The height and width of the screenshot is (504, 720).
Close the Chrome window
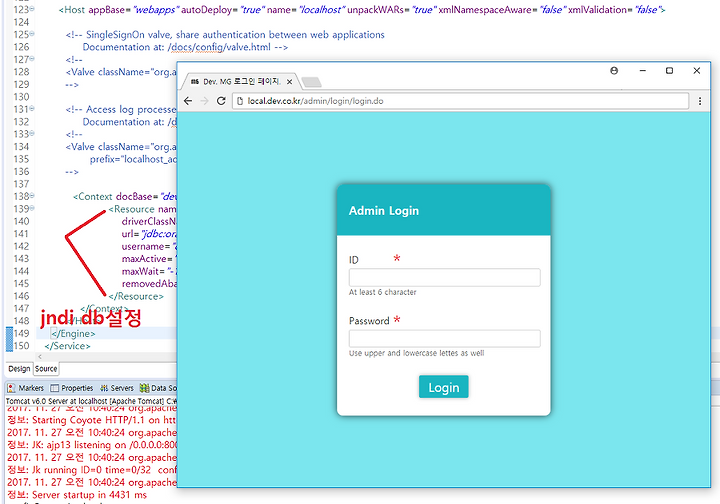tap(697, 71)
